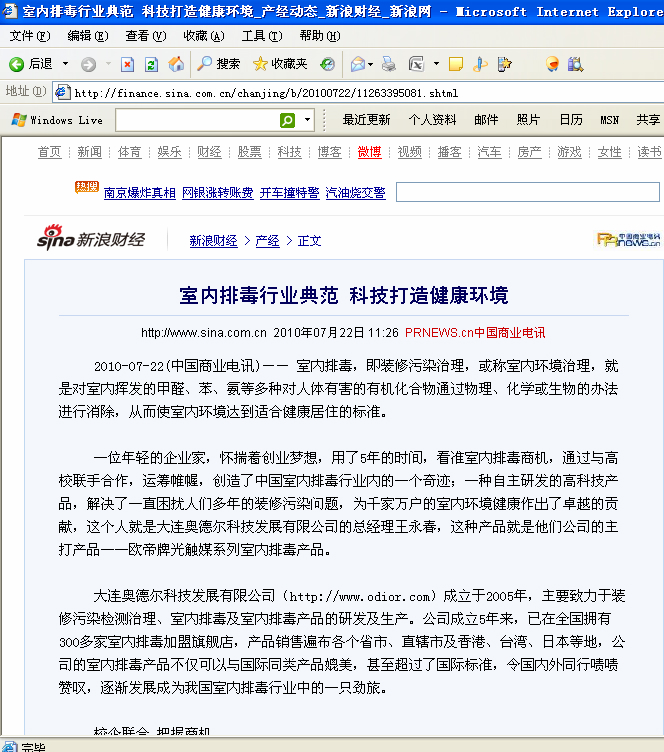Open the 财经 navigation link

(210, 152)
